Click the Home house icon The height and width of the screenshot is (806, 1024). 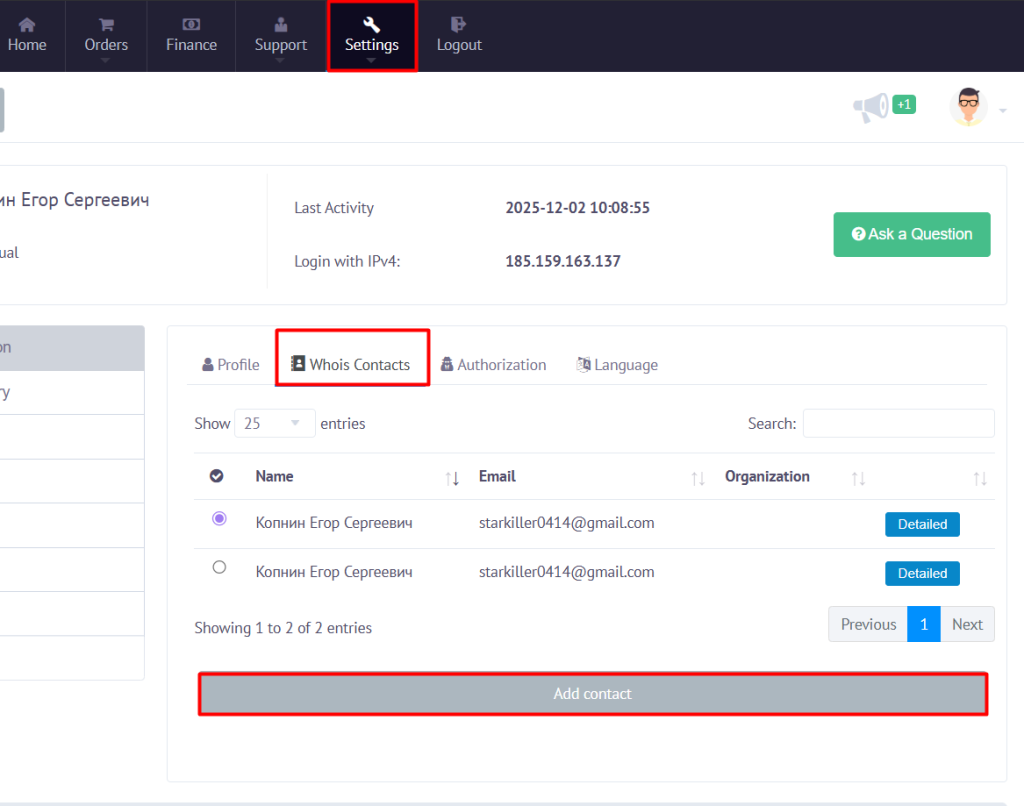coord(27,24)
